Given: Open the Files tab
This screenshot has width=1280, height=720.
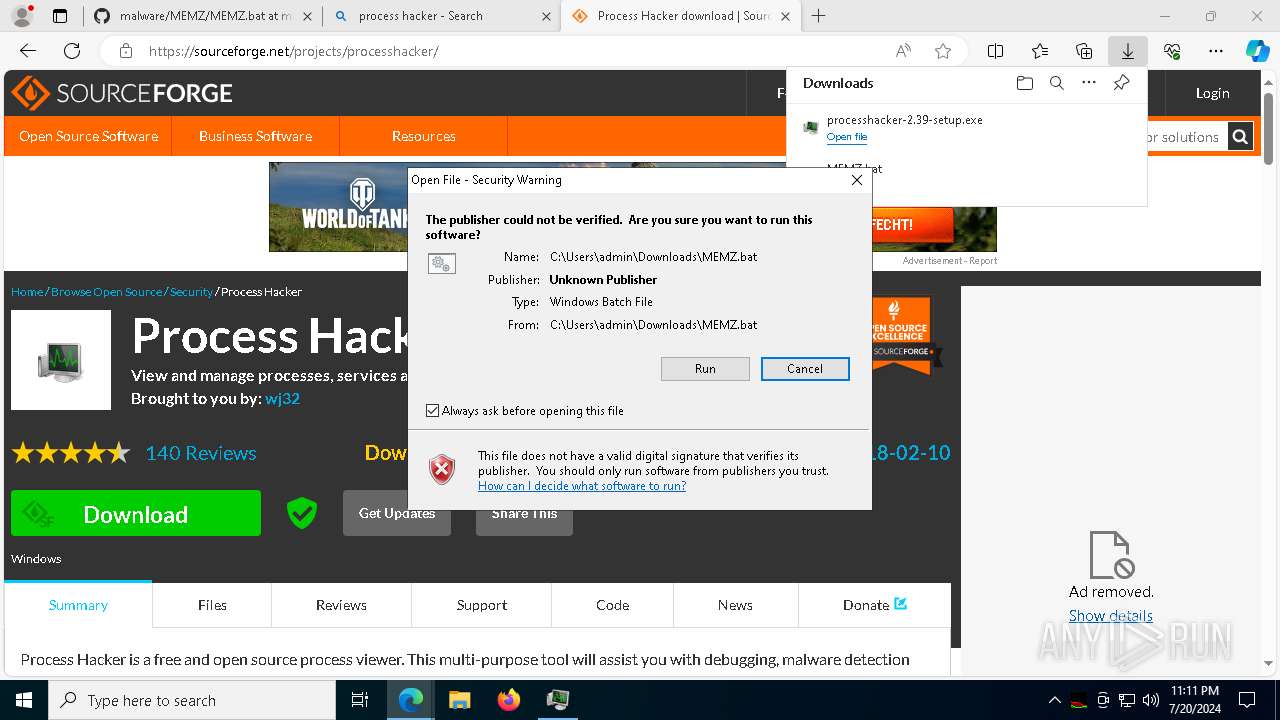Looking at the screenshot, I should coord(212,605).
